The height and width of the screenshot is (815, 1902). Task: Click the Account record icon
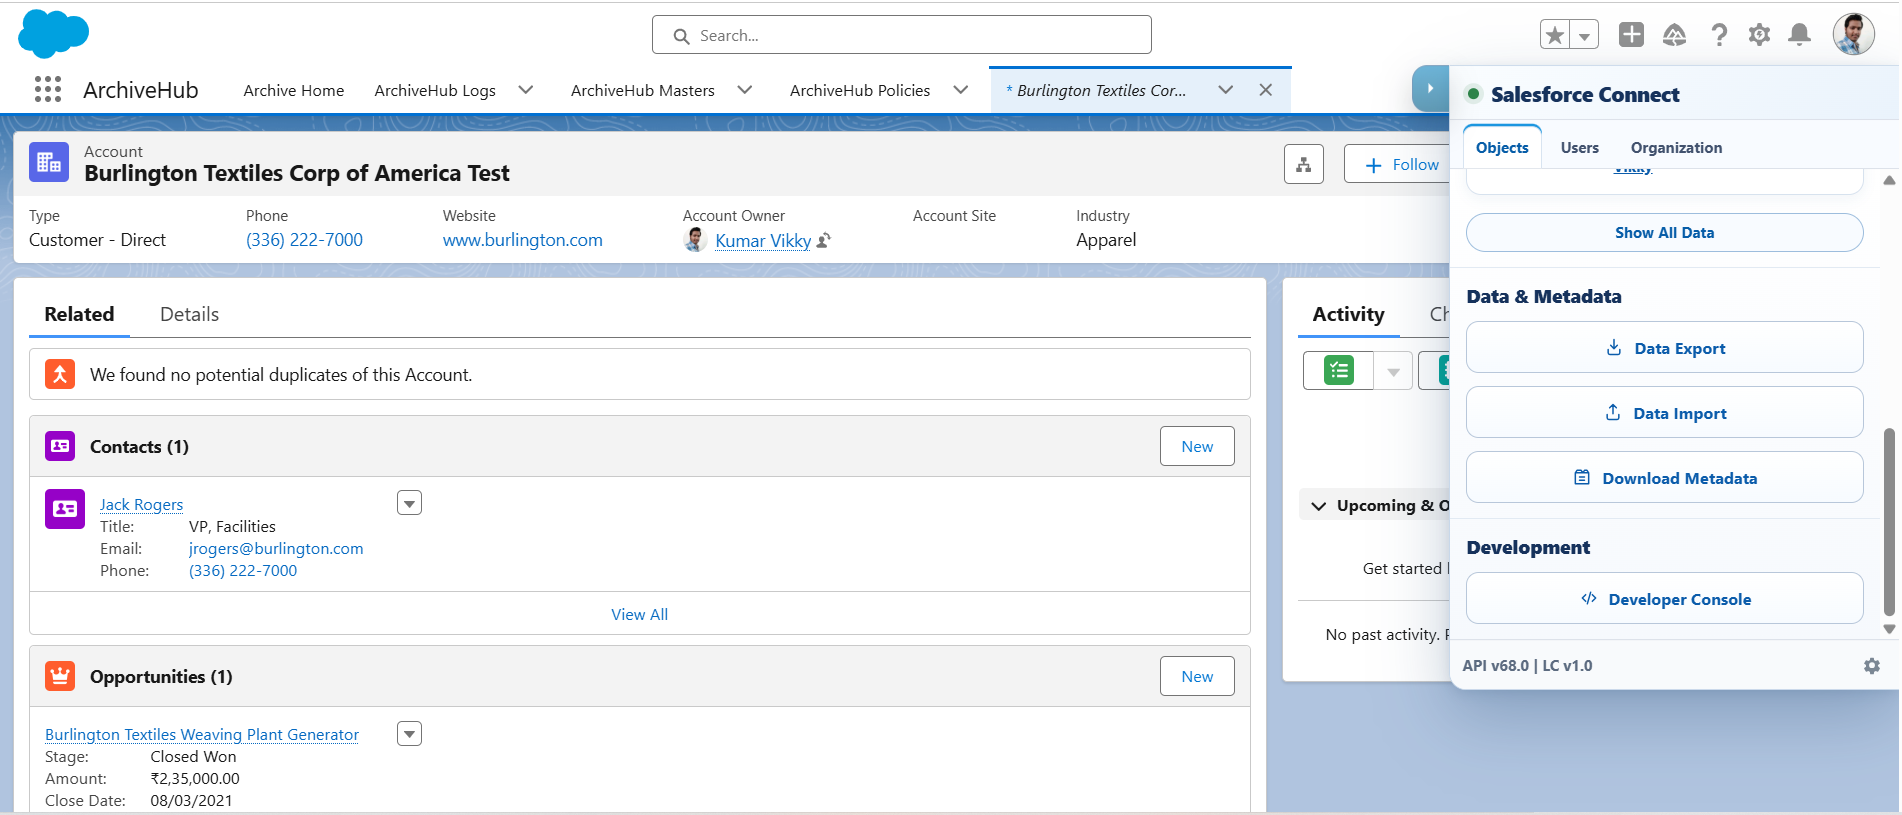[x=49, y=162]
